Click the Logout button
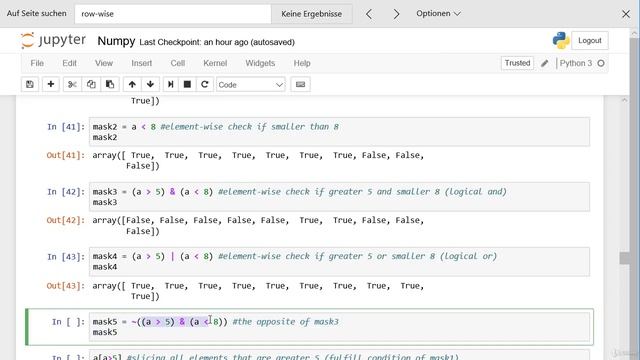The image size is (640, 360). point(590,40)
